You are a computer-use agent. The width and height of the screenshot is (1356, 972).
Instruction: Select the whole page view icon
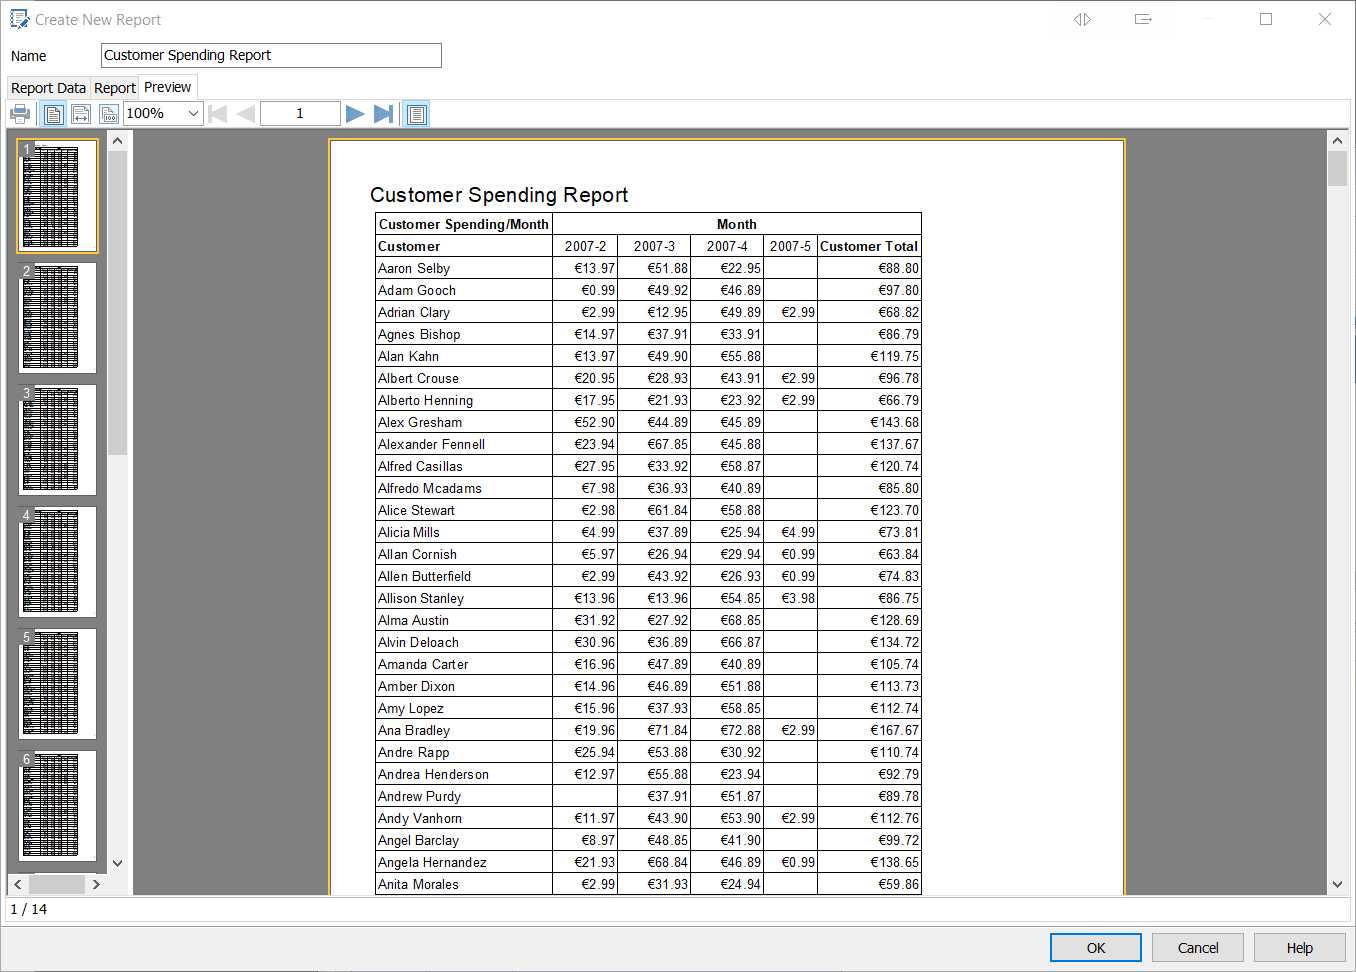pyautogui.click(x=54, y=114)
